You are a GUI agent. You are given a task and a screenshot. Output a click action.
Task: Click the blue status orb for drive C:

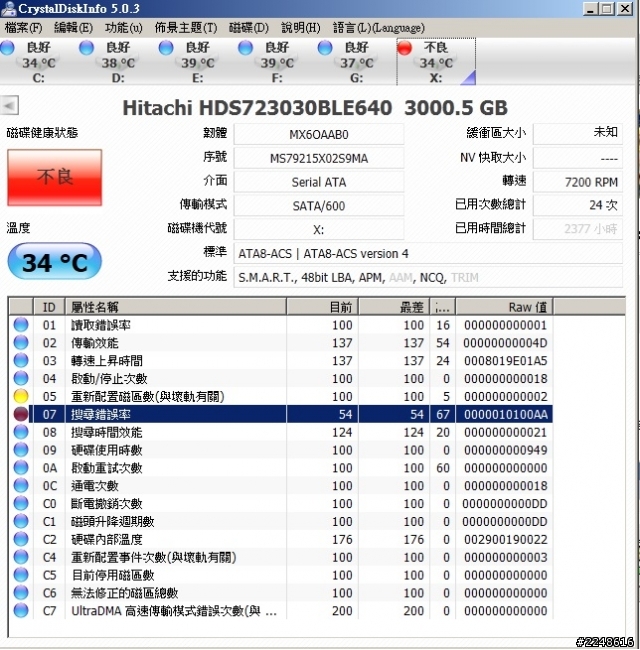click(7, 48)
